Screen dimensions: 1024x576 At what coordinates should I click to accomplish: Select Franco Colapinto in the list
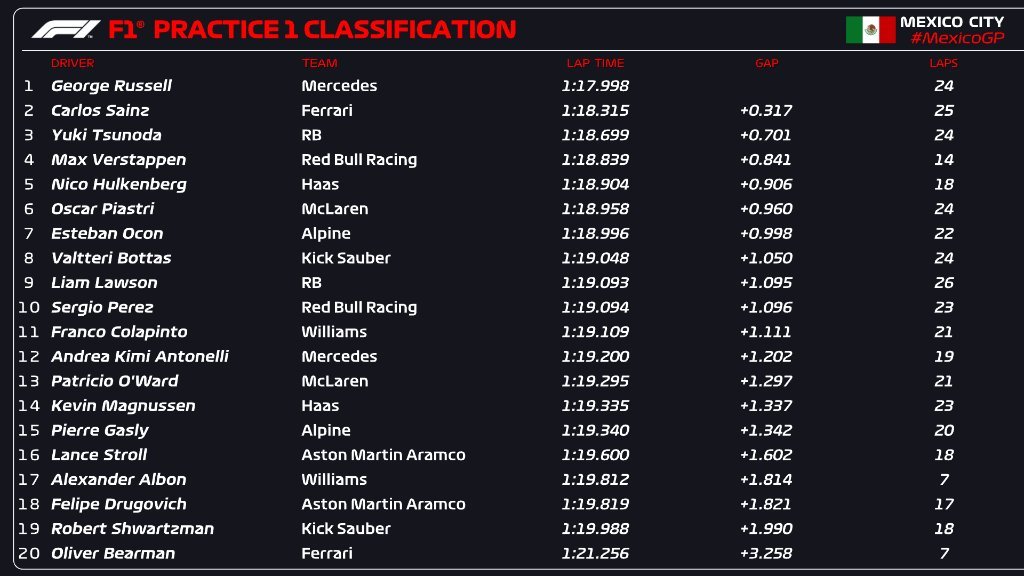(119, 332)
